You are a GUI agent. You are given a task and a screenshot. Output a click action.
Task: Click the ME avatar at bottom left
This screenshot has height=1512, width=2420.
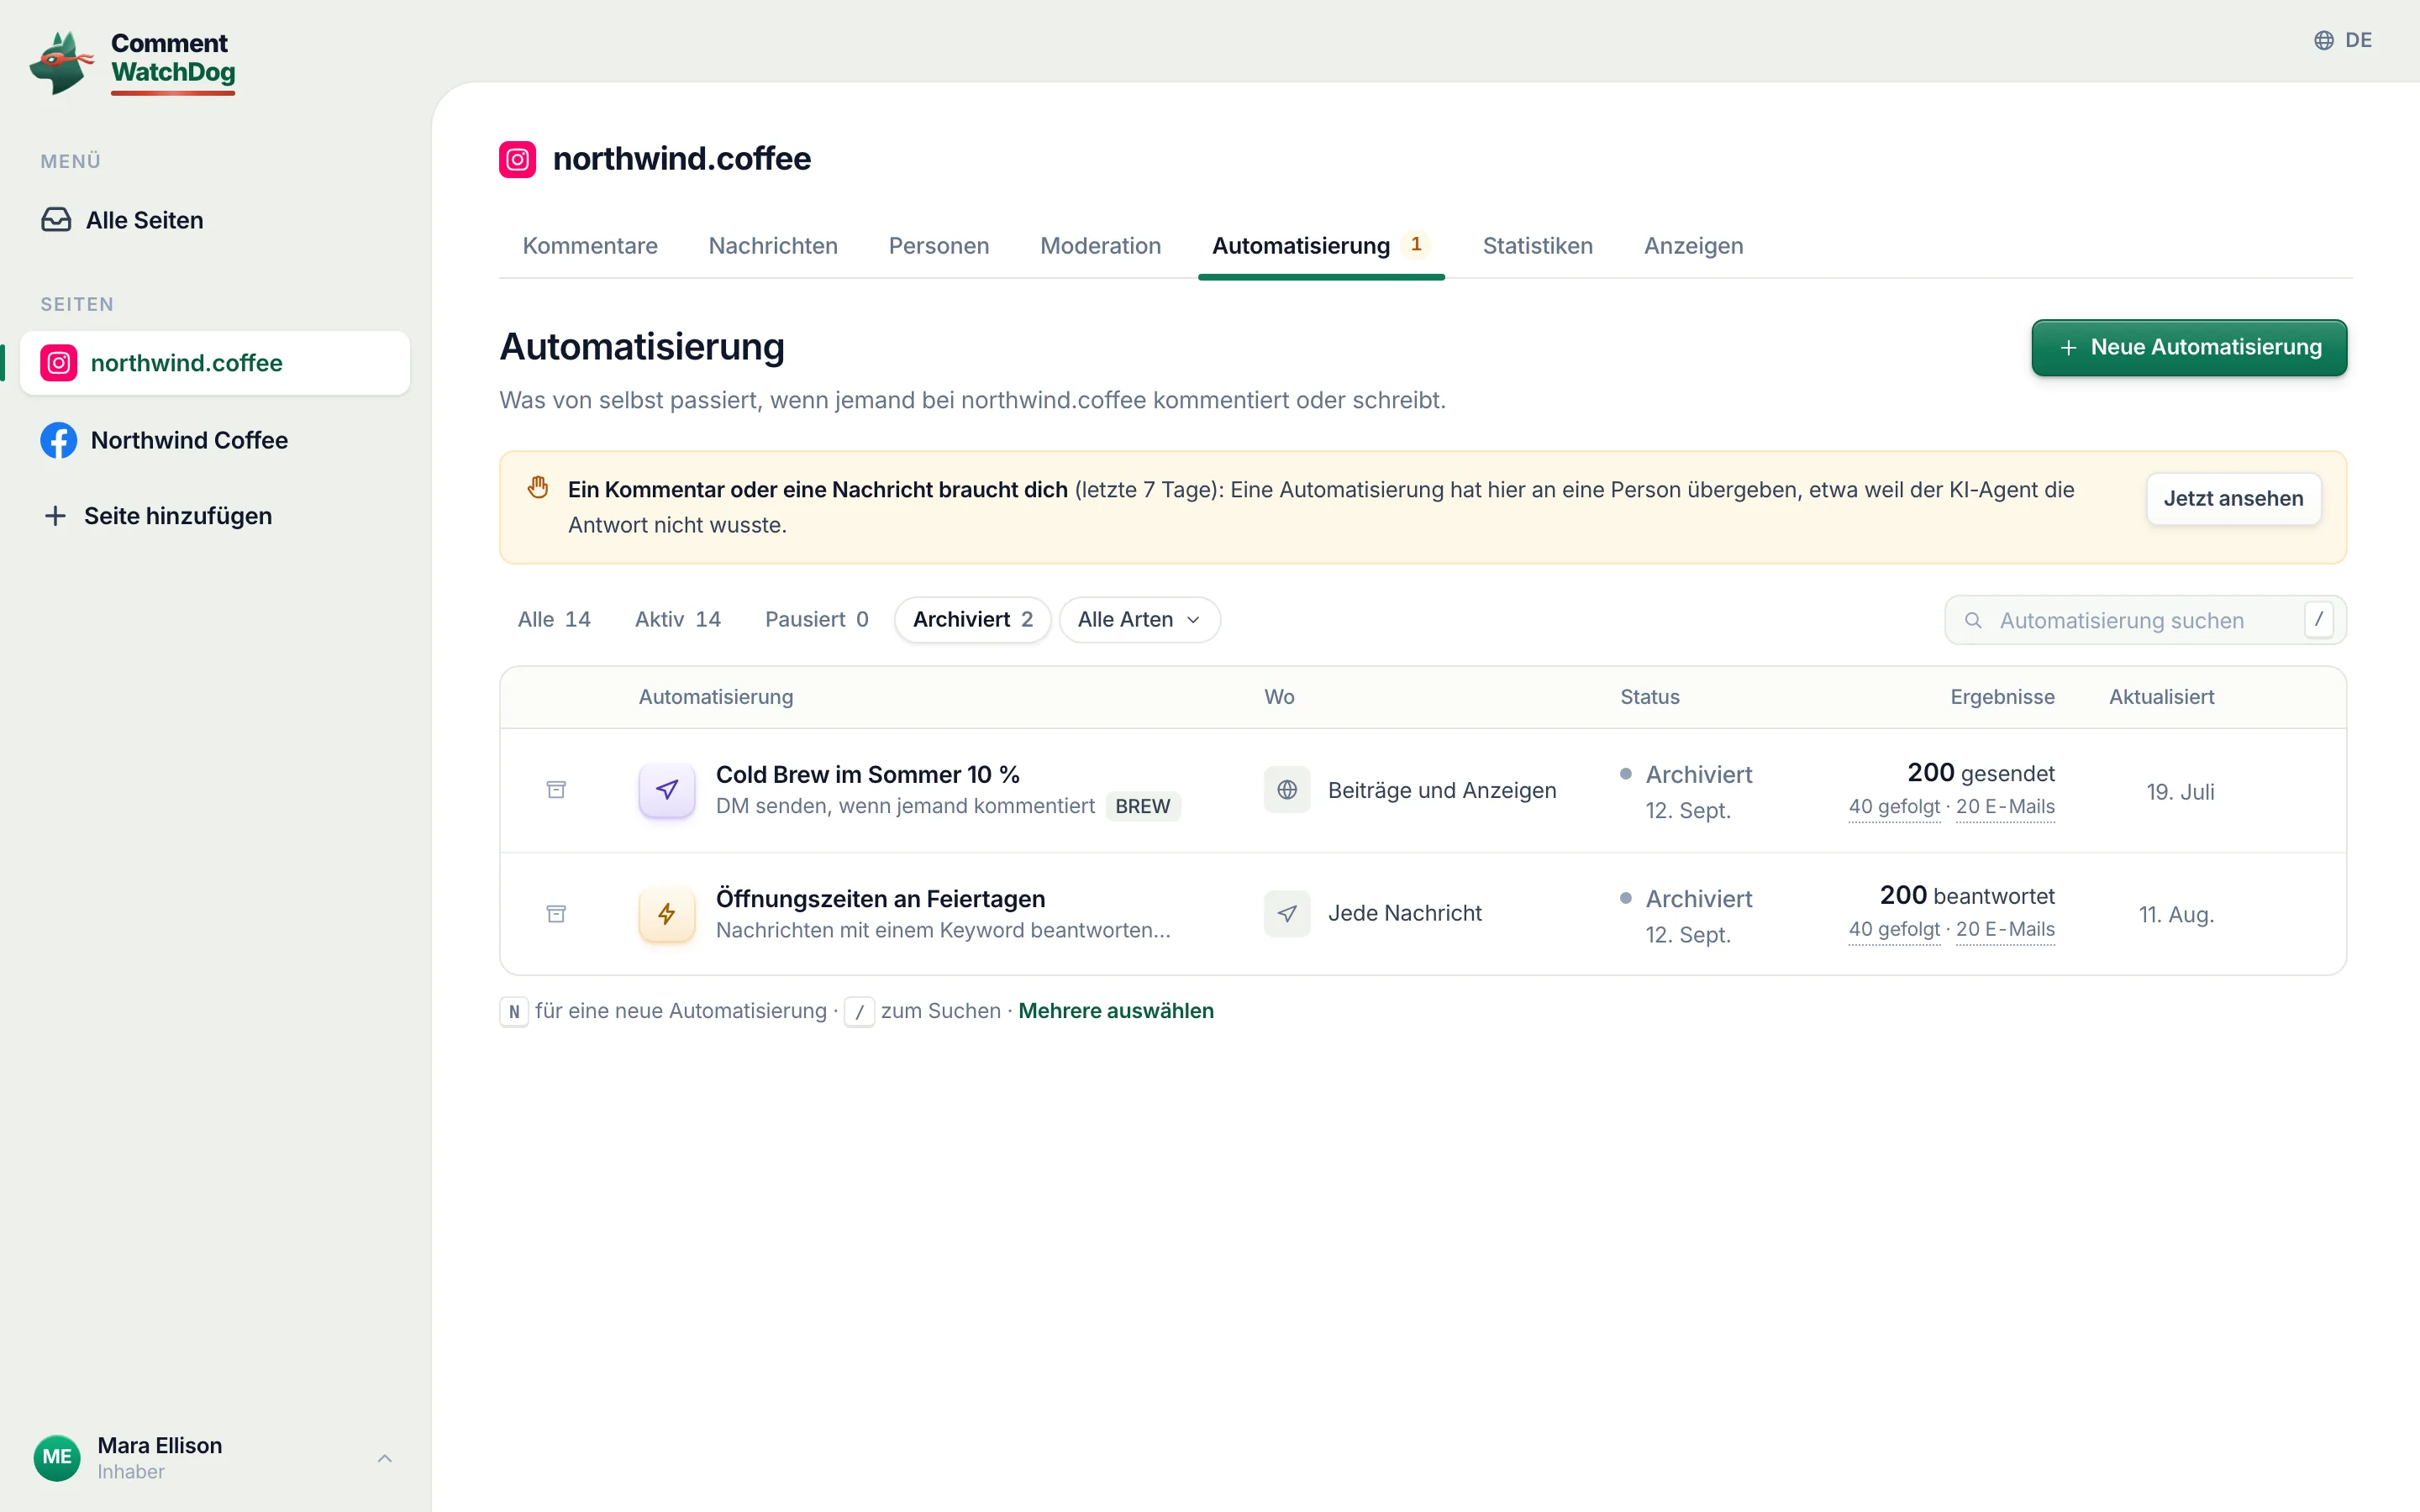click(57, 1458)
